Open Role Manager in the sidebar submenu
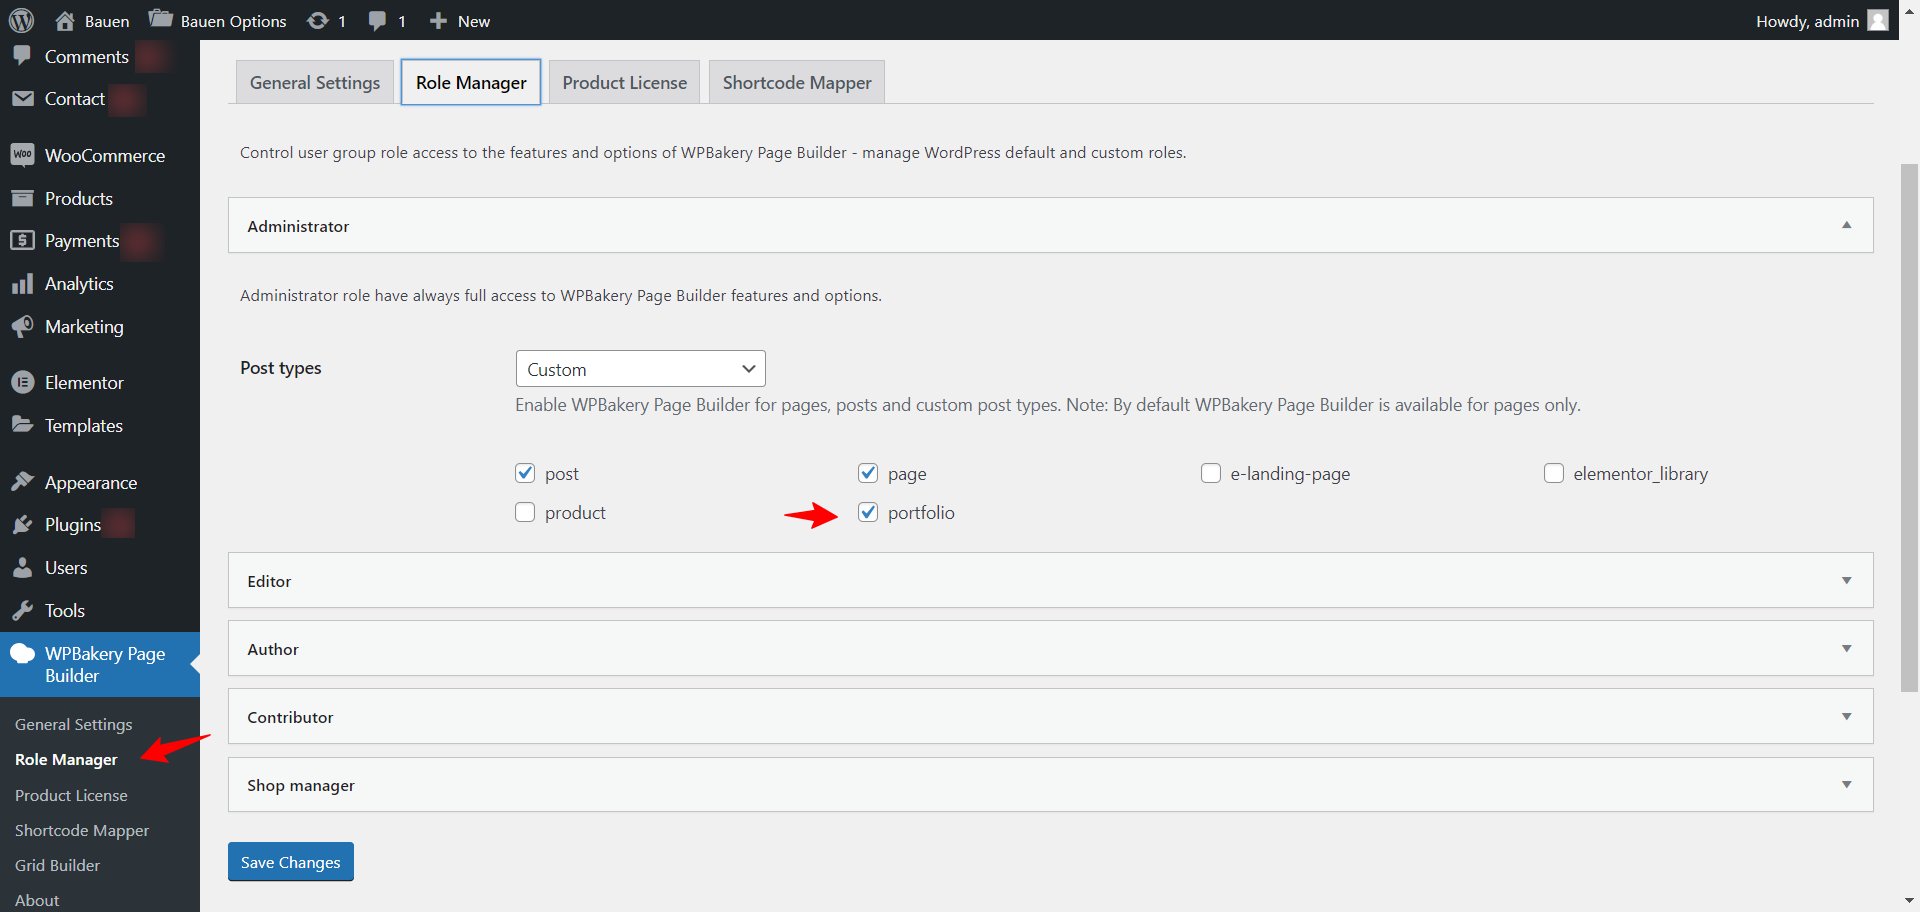Image resolution: width=1920 pixels, height=912 pixels. pyautogui.click(x=66, y=759)
